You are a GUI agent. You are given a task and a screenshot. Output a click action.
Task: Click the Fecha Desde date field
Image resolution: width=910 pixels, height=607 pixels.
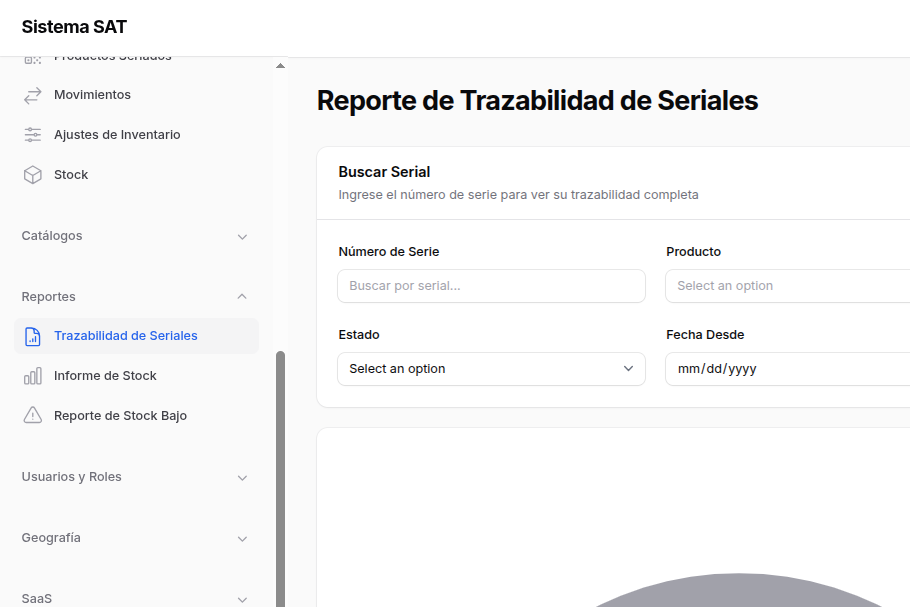pos(787,369)
